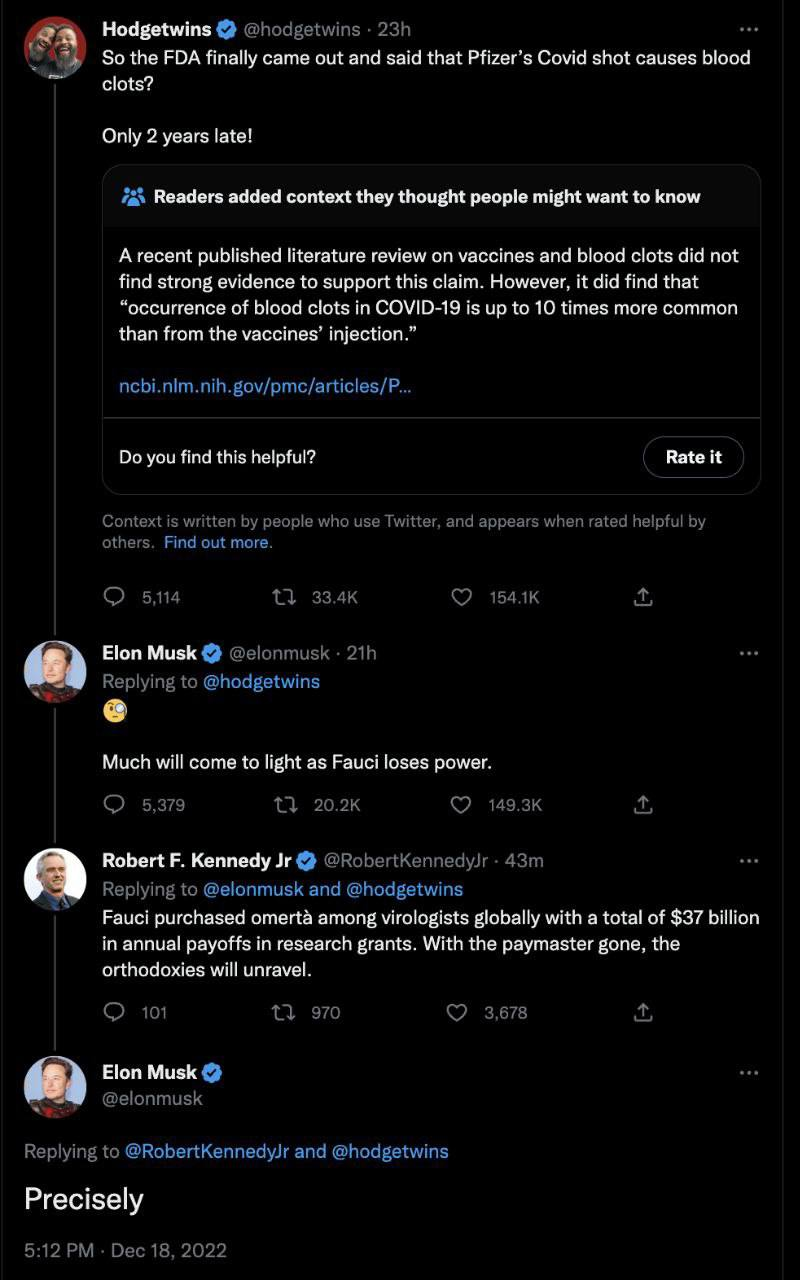Open Robert F. Kennedy Jr's profile avatar
Image resolution: width=800 pixels, height=1280 pixels.
point(55,879)
